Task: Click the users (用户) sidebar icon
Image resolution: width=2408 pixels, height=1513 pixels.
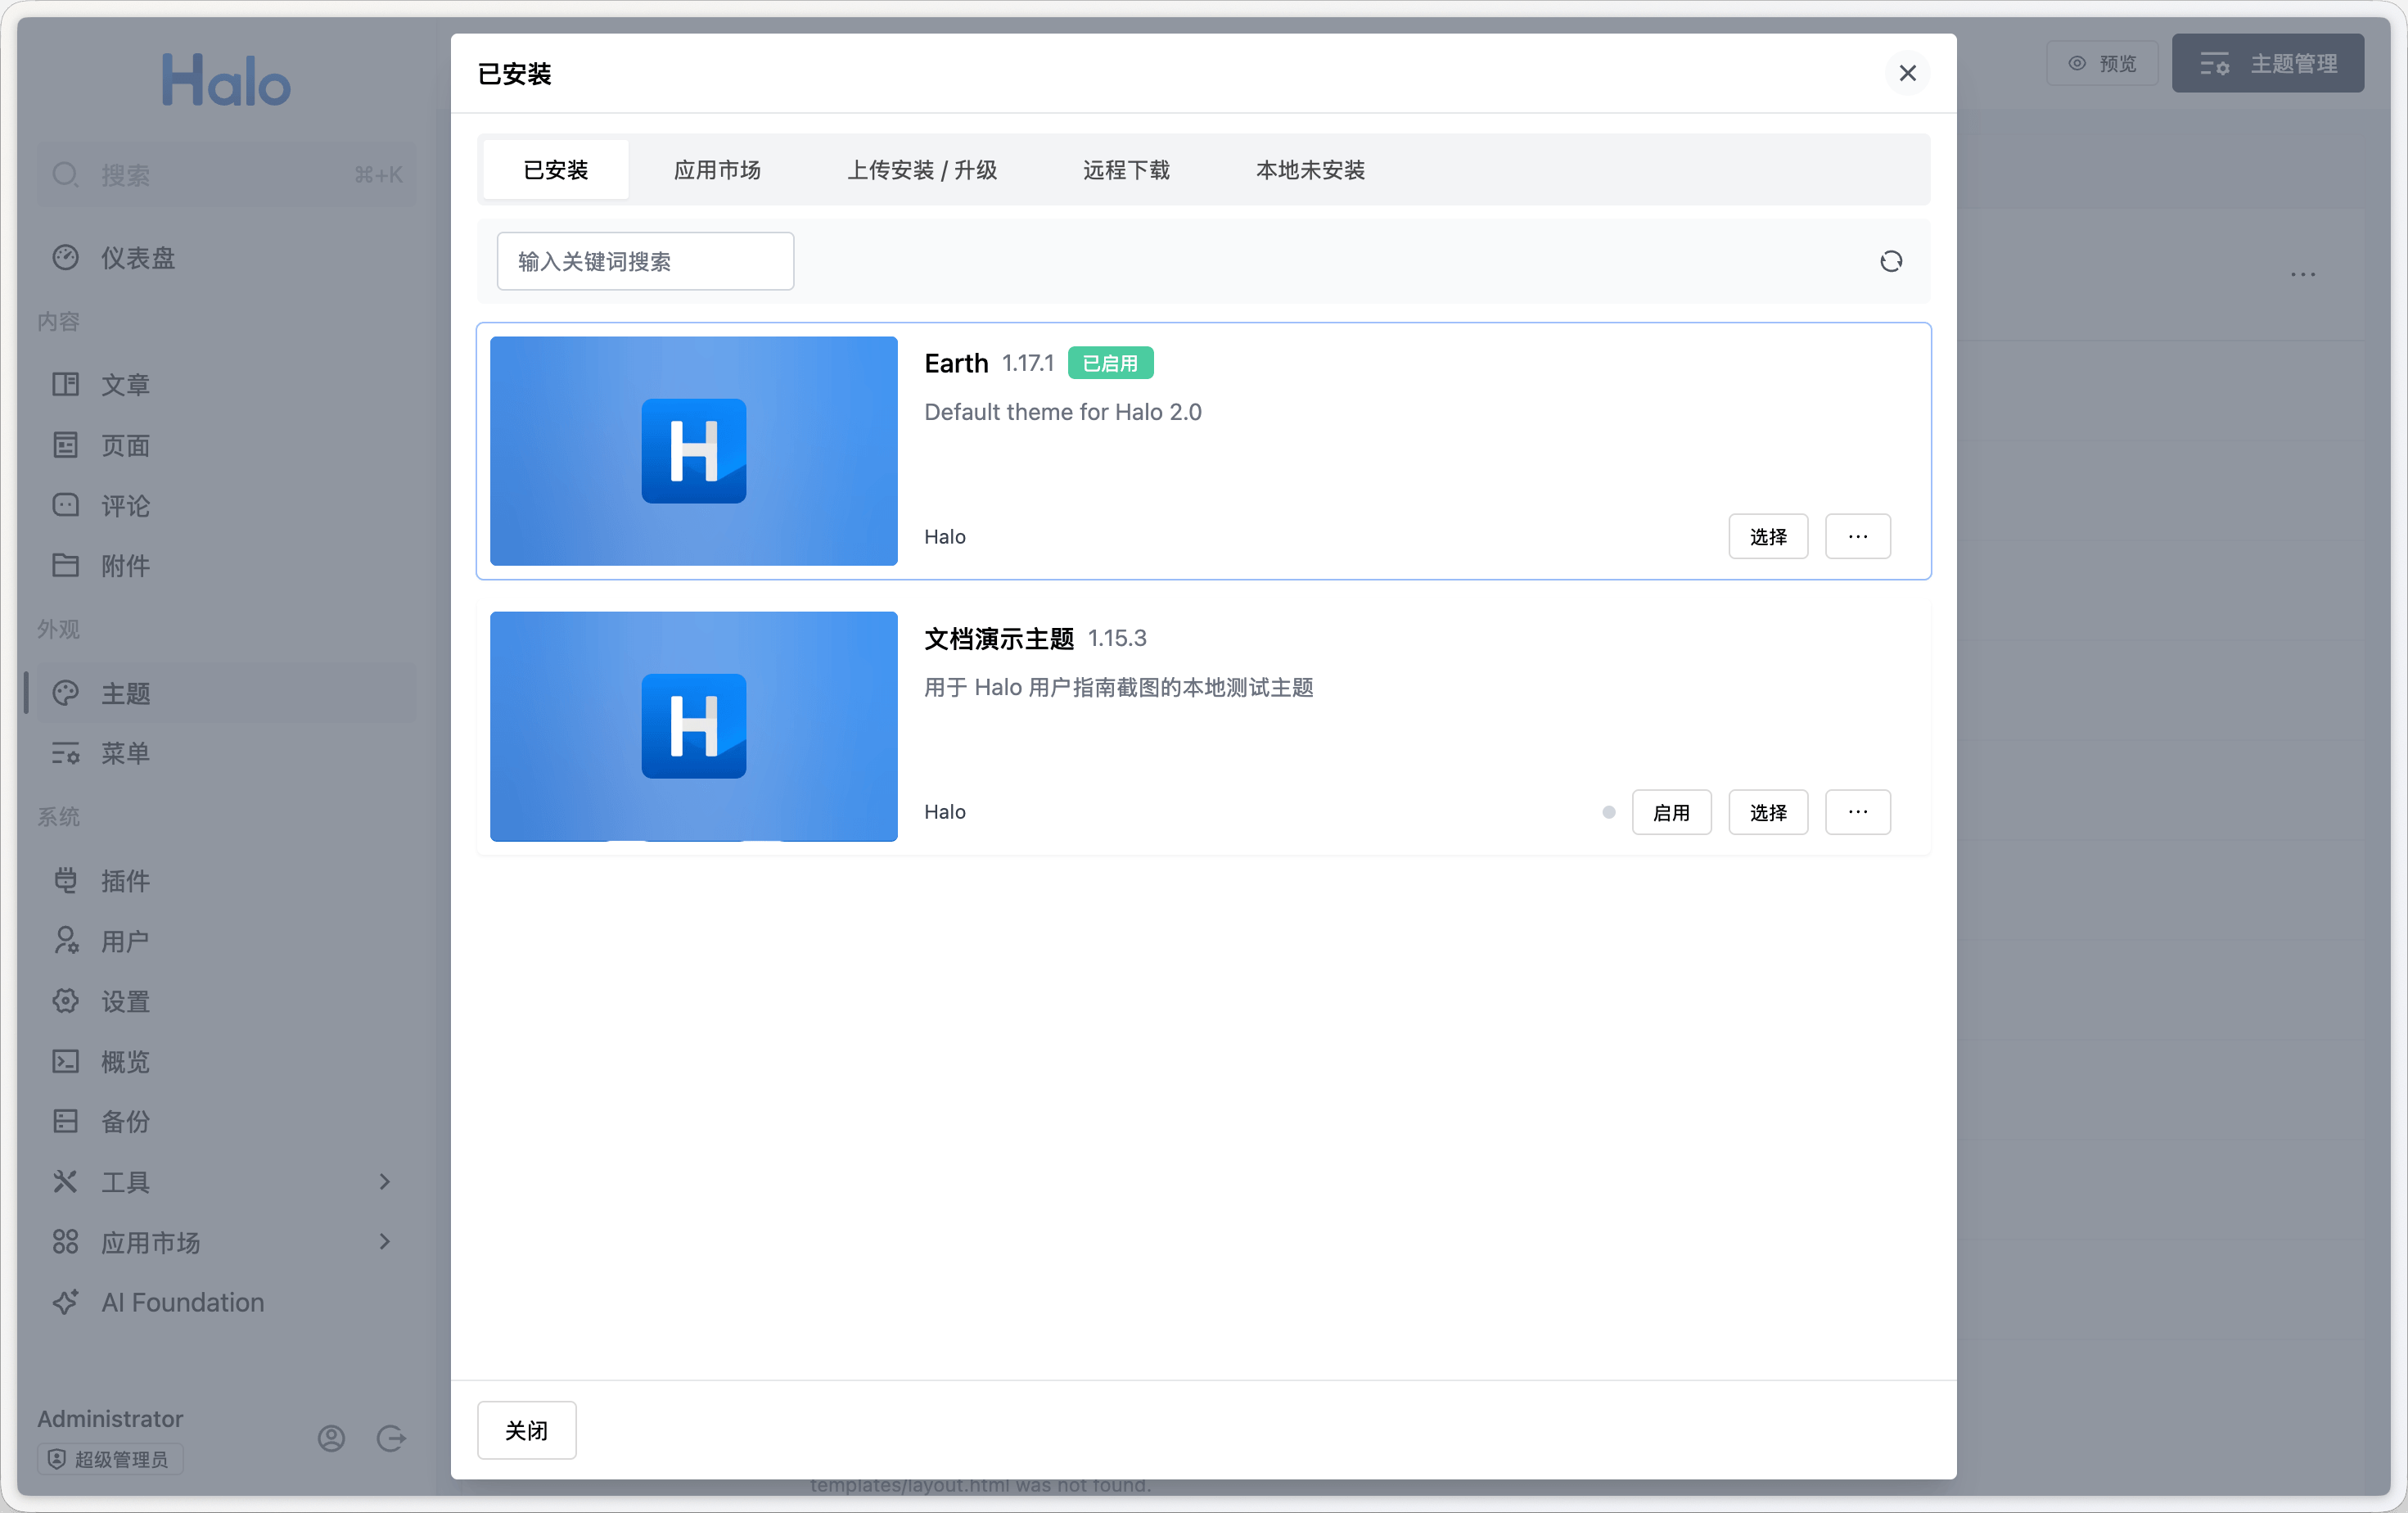Action: point(65,940)
